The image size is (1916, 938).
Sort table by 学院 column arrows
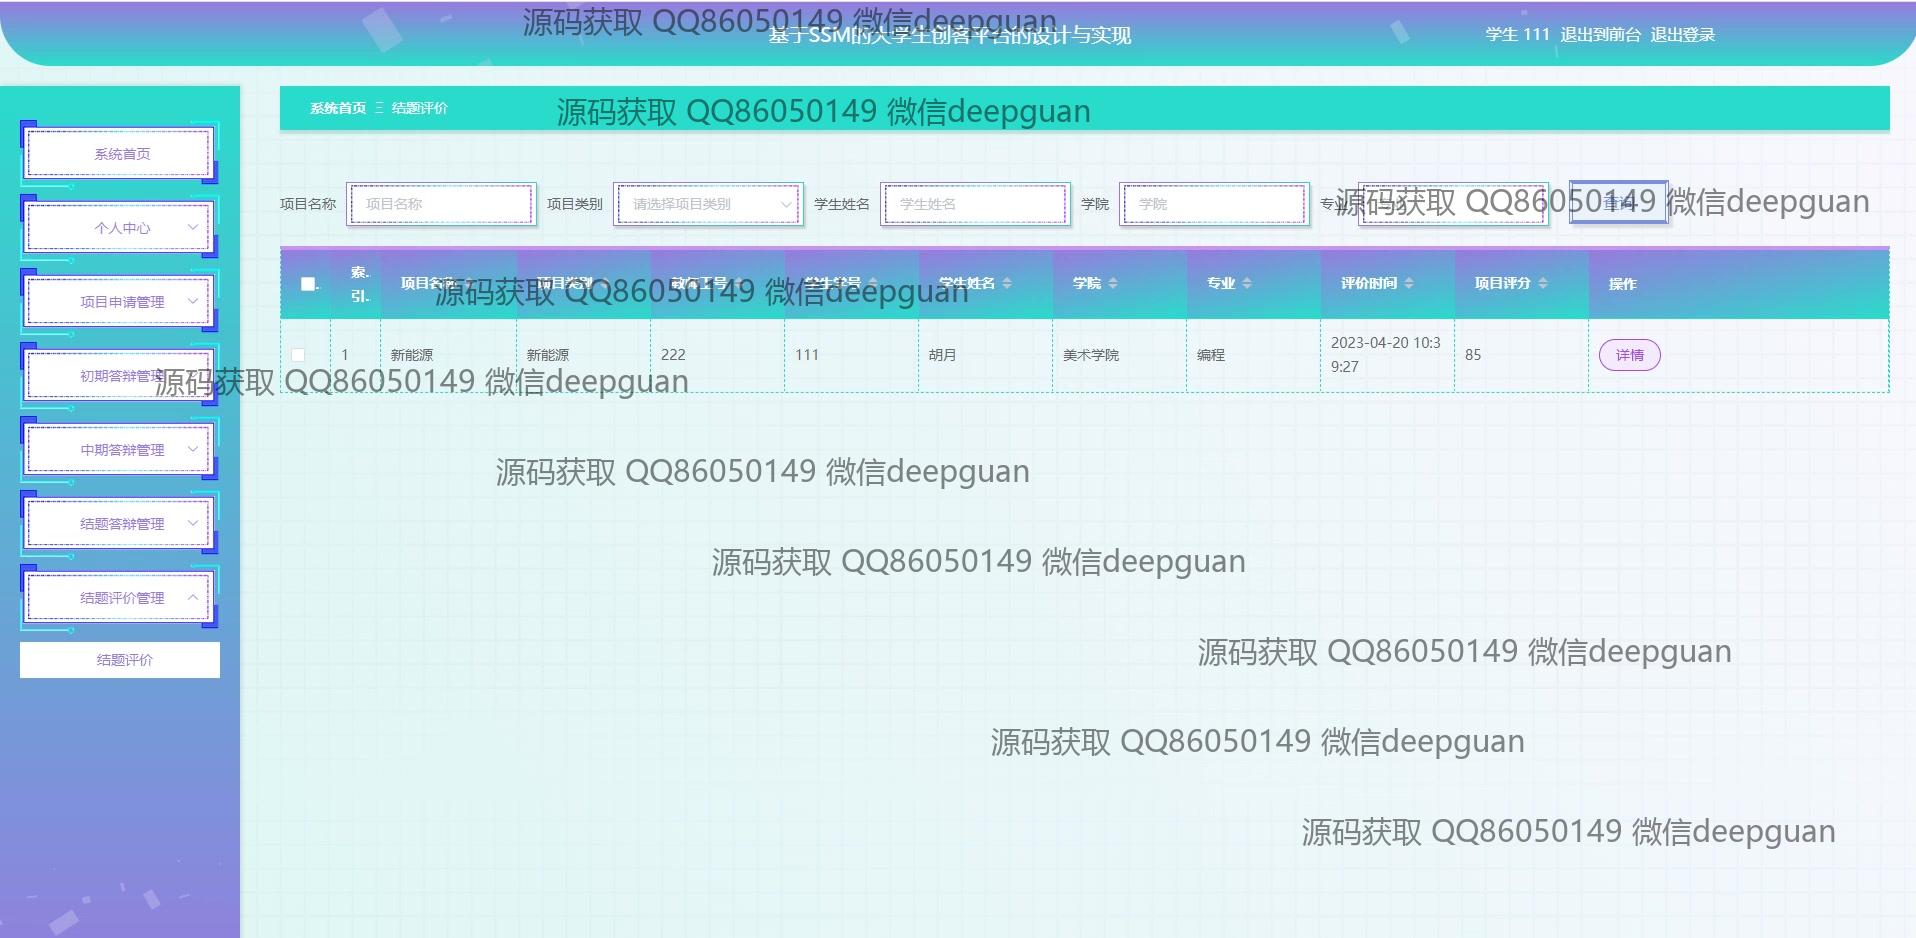coord(1112,284)
